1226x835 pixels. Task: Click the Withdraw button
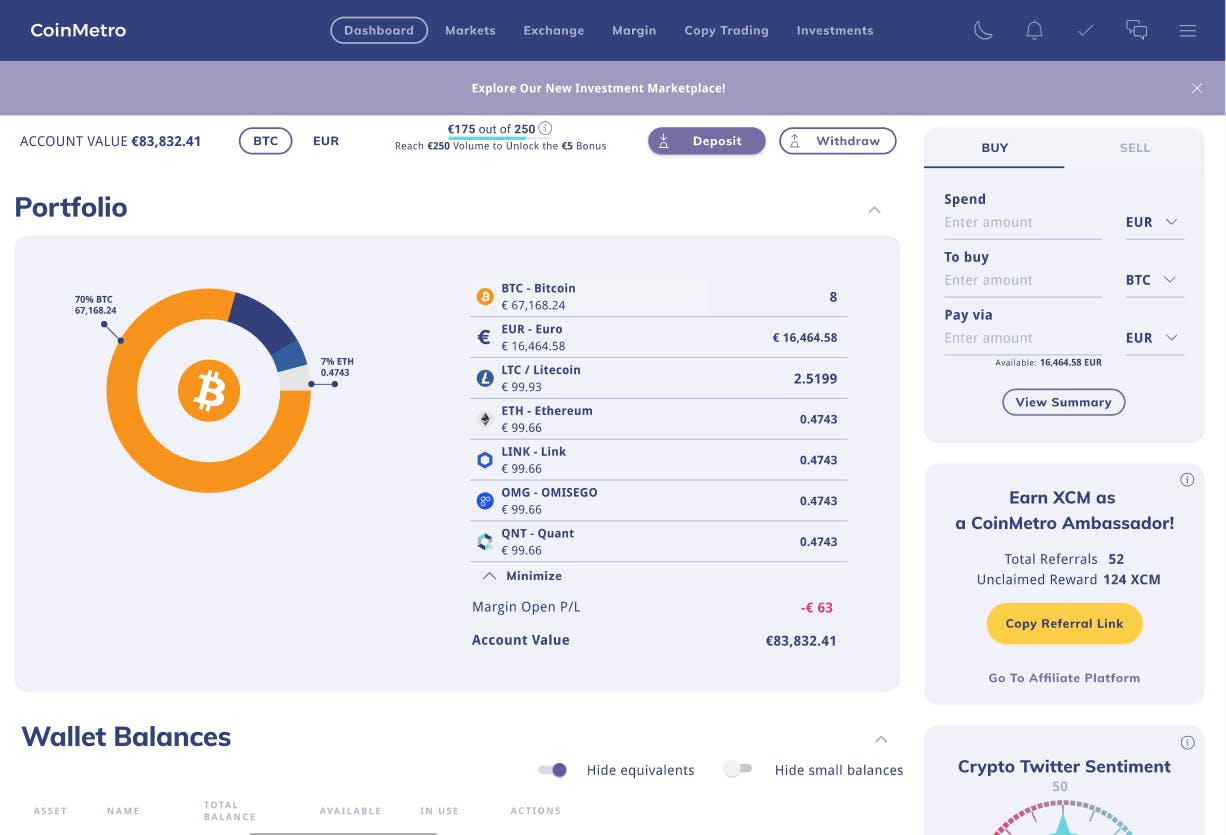837,141
